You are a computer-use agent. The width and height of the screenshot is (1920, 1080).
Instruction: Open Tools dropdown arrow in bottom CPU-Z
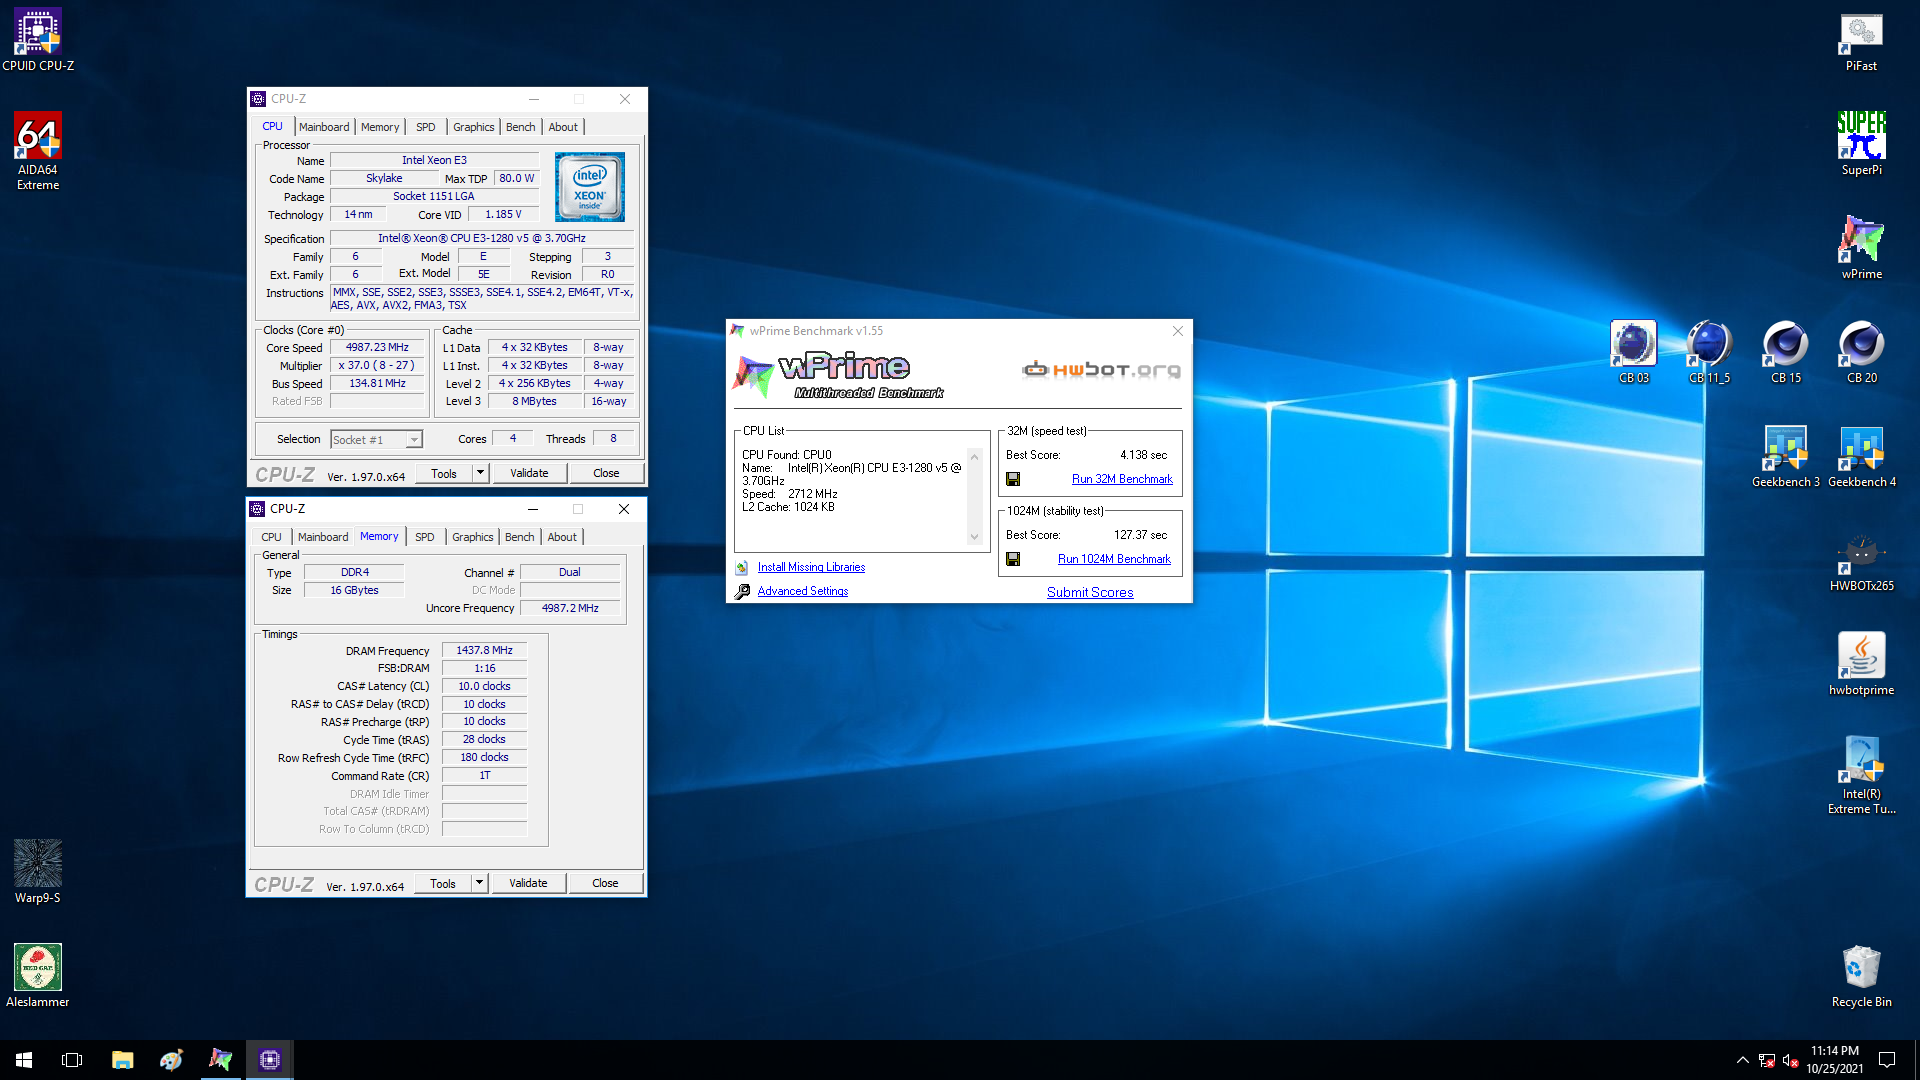coord(479,883)
